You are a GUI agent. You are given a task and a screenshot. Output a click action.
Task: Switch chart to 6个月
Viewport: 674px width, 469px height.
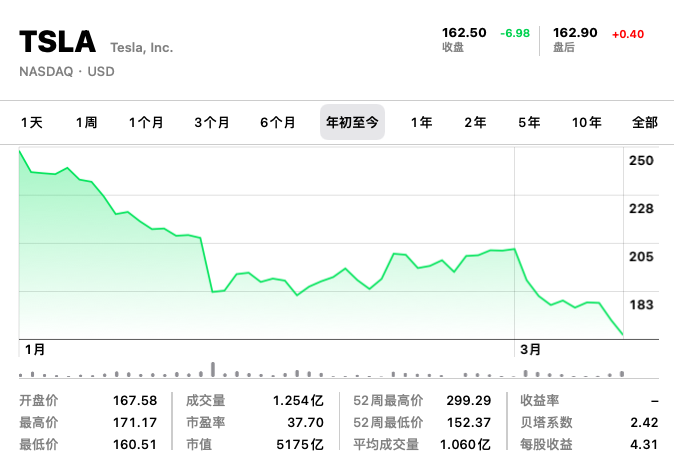[278, 123]
